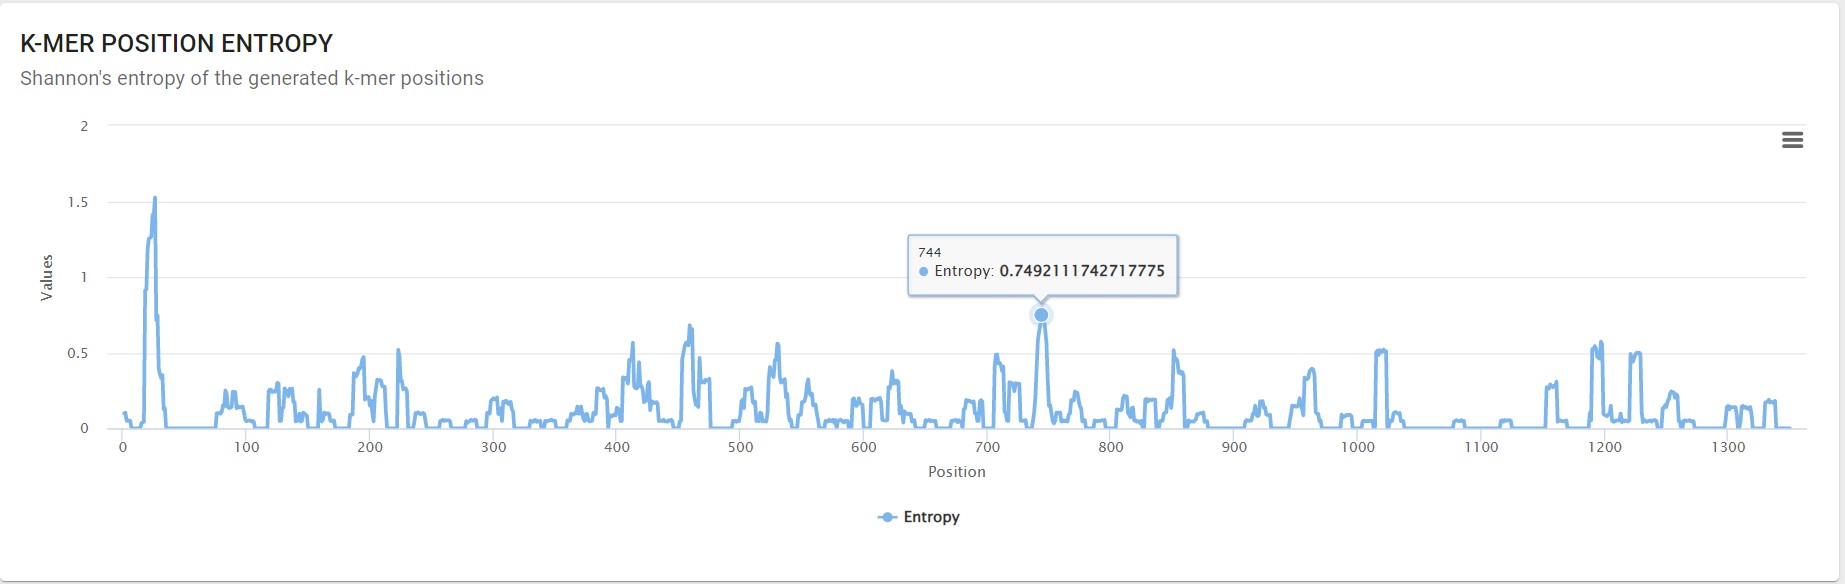Click the y-axis label 0.5
Screen dimensions: 1845x584
tap(78, 353)
